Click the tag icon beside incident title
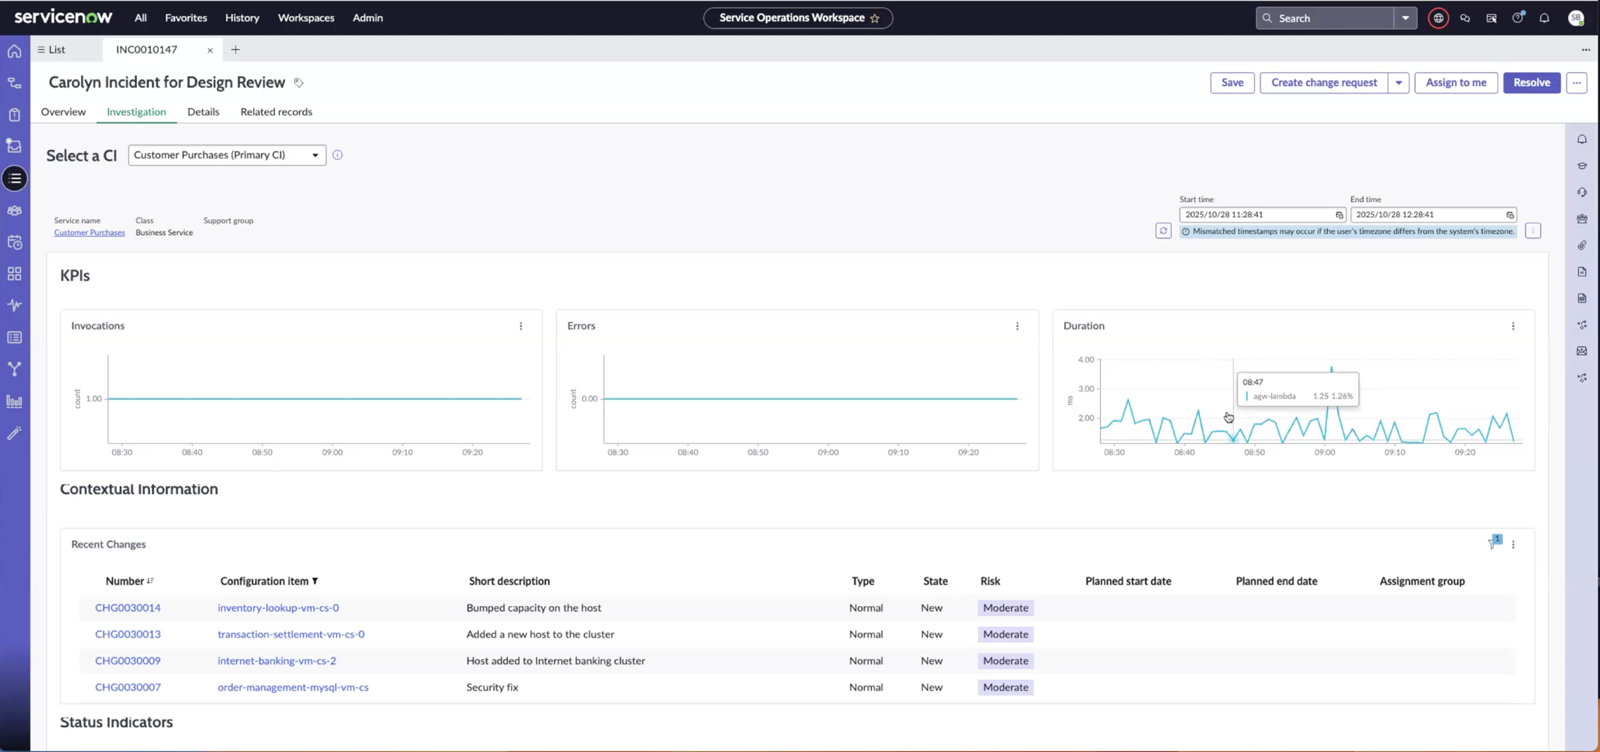Viewport: 1600px width, 752px height. pos(298,83)
